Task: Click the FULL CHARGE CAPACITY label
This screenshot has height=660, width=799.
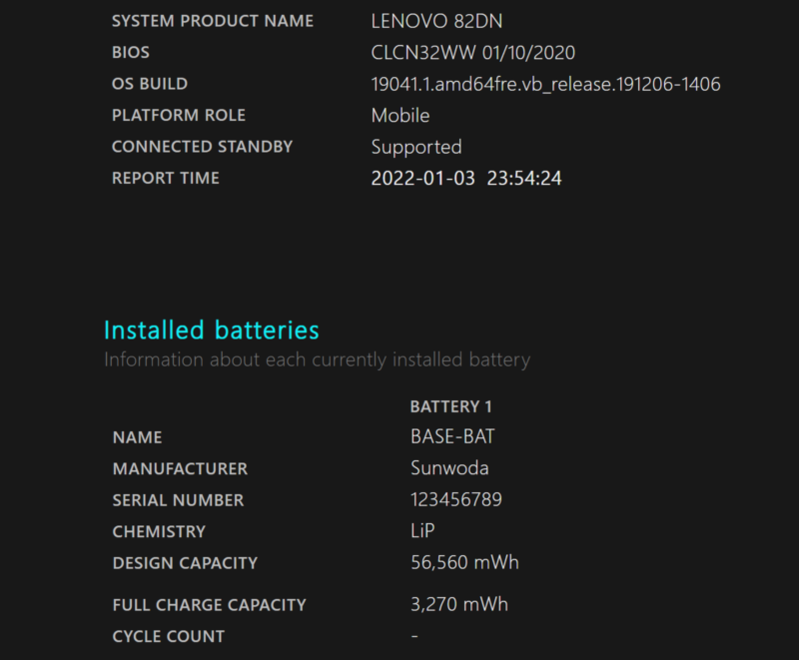Action: pos(209,604)
